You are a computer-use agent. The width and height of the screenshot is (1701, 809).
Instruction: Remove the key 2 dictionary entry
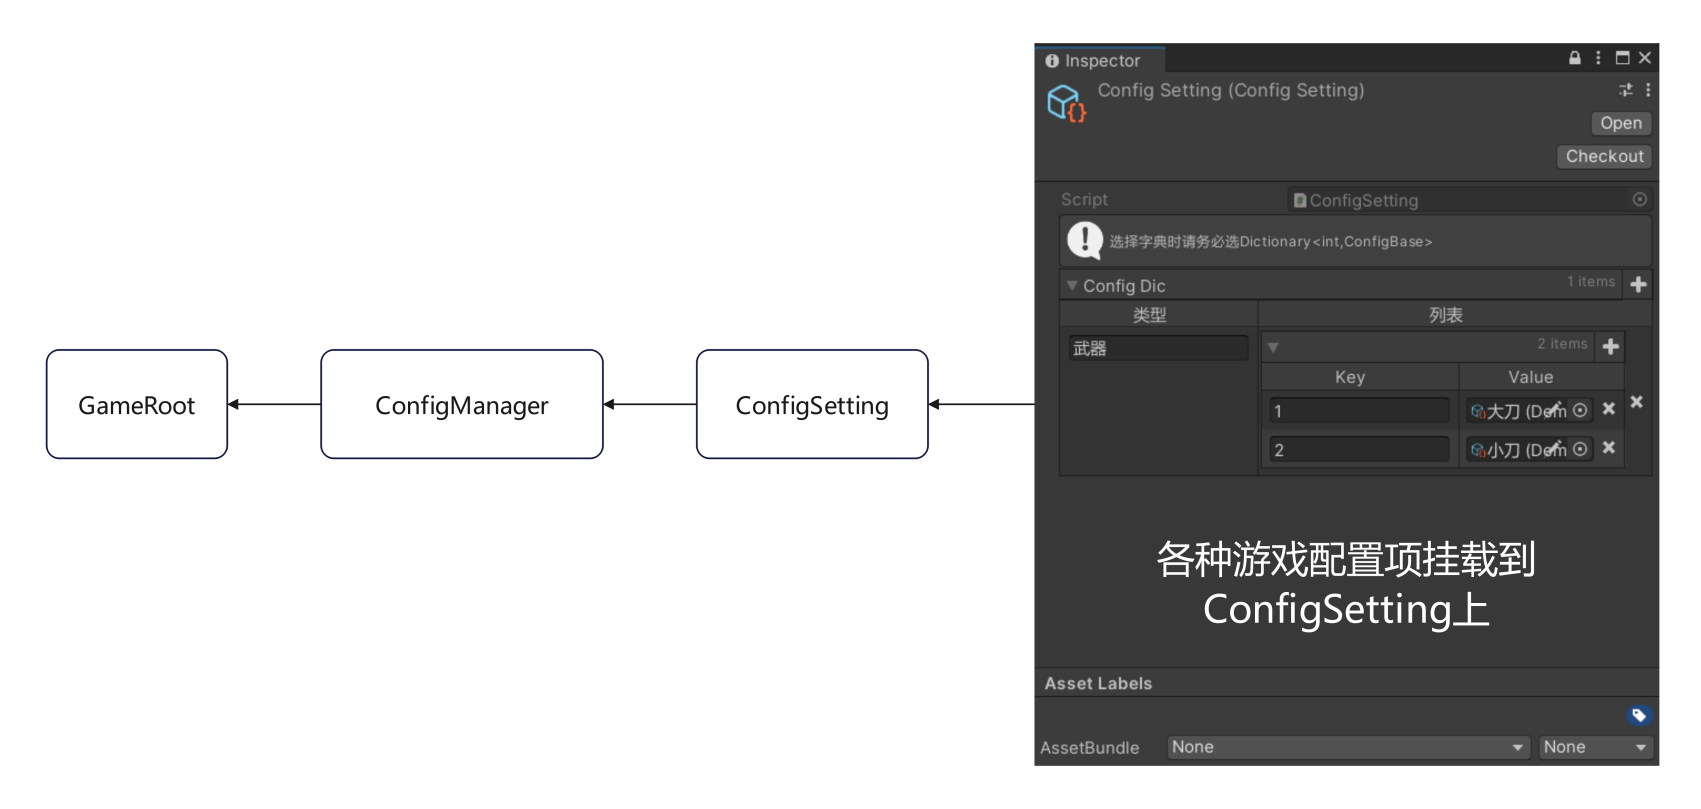pyautogui.click(x=1609, y=448)
